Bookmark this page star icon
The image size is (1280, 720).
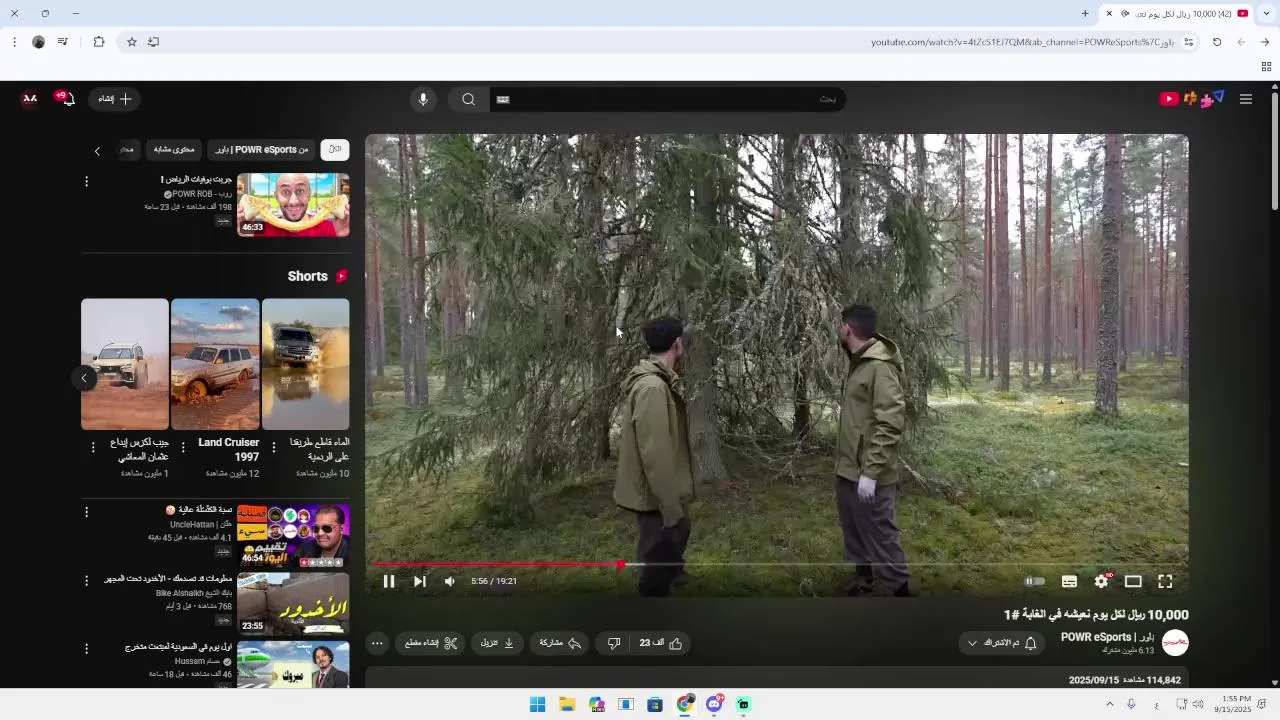tap(131, 42)
